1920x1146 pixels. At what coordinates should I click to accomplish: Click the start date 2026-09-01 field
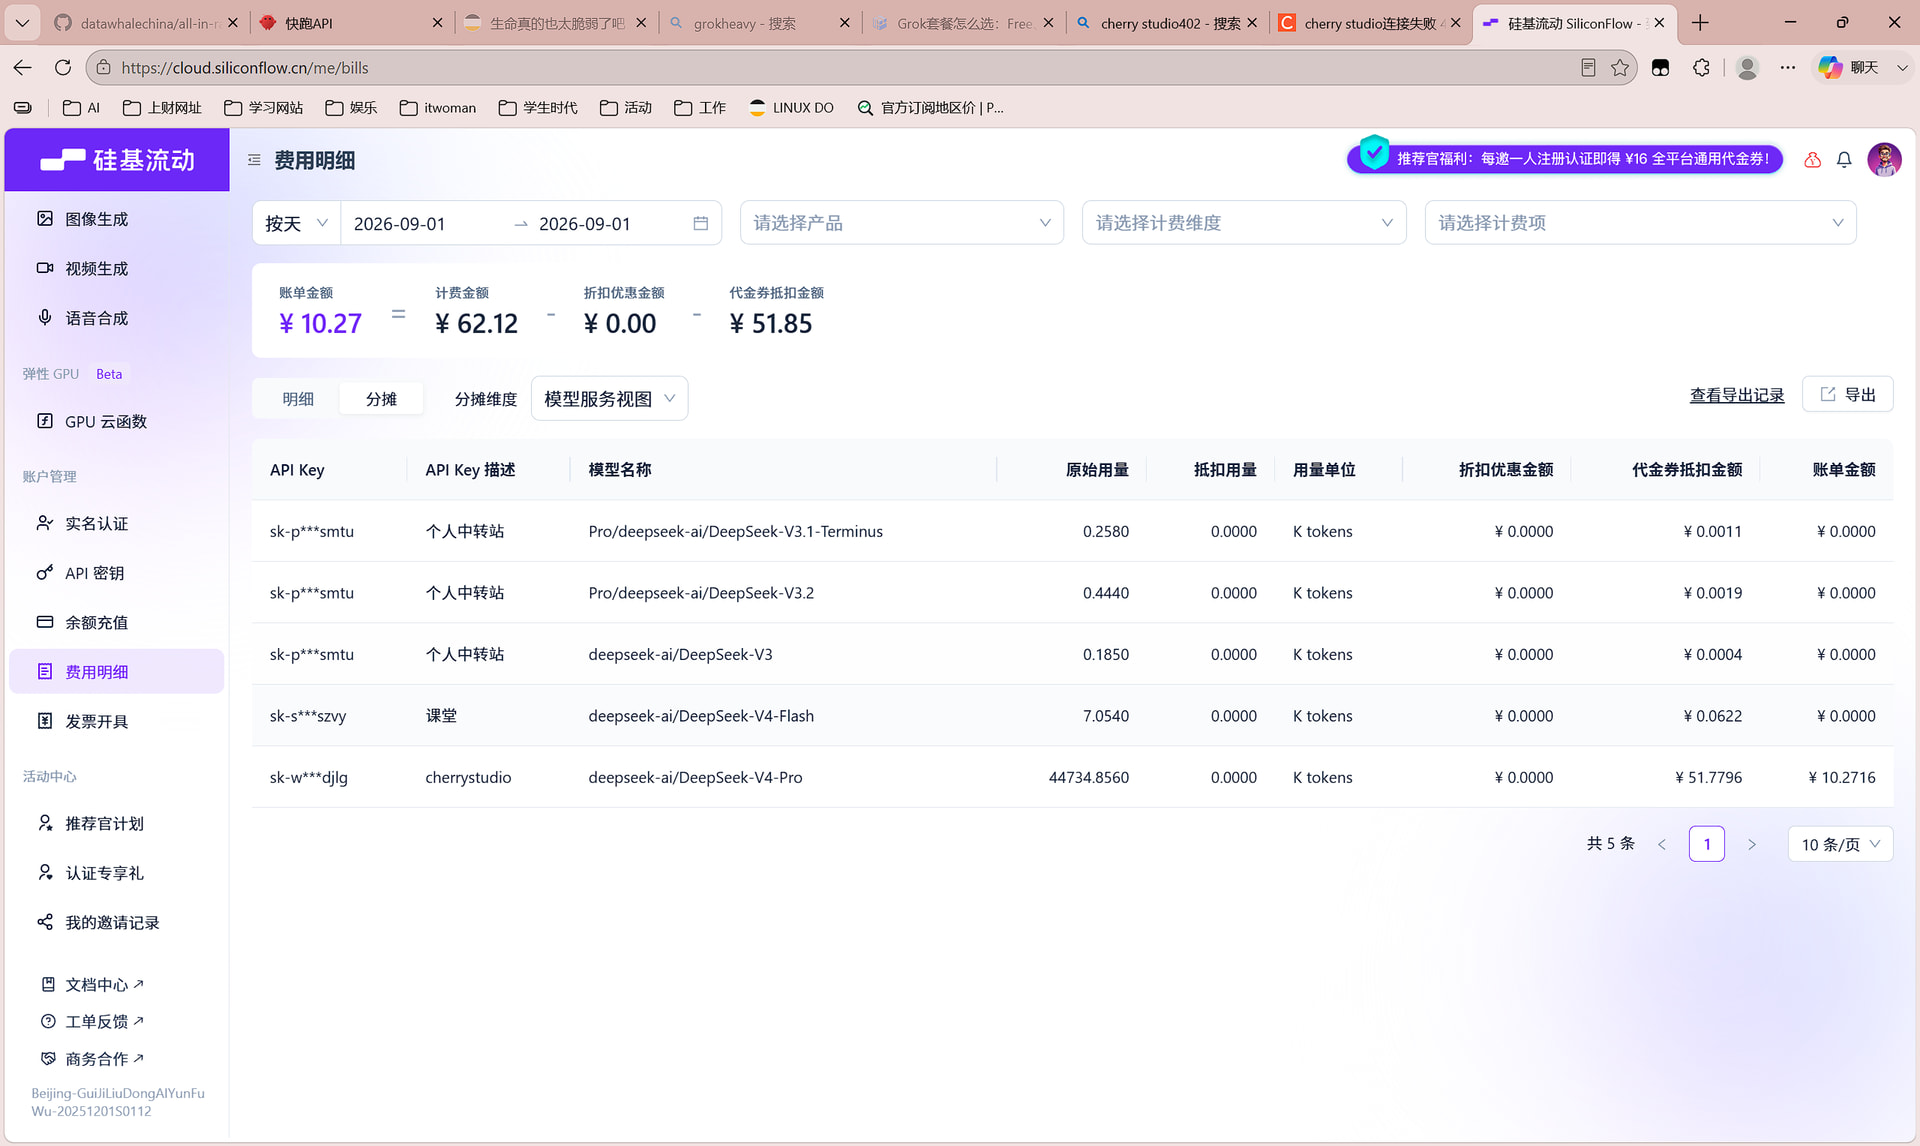click(400, 224)
